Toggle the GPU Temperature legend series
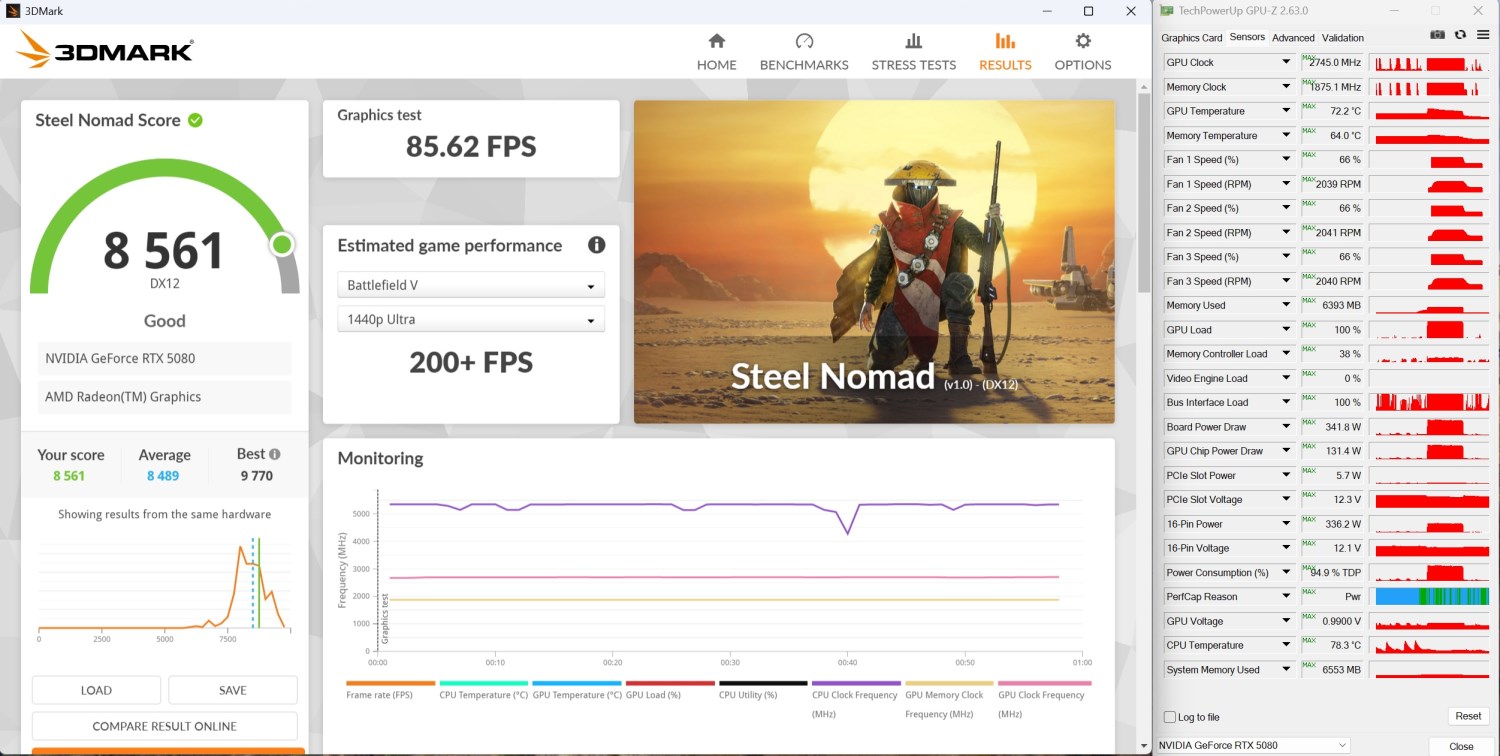The height and width of the screenshot is (756, 1500). (577, 692)
